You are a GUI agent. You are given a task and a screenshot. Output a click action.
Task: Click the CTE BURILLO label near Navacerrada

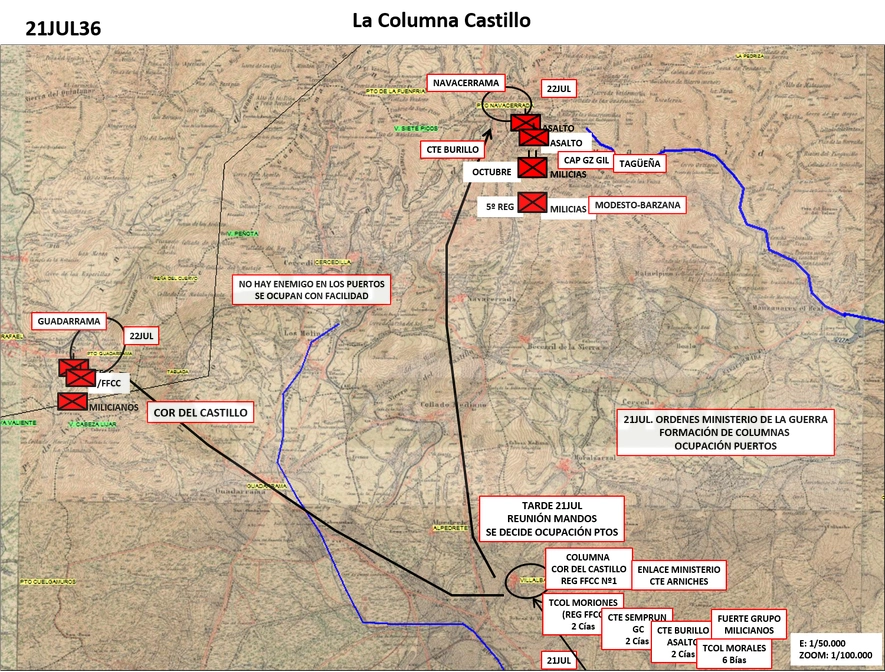[453, 150]
